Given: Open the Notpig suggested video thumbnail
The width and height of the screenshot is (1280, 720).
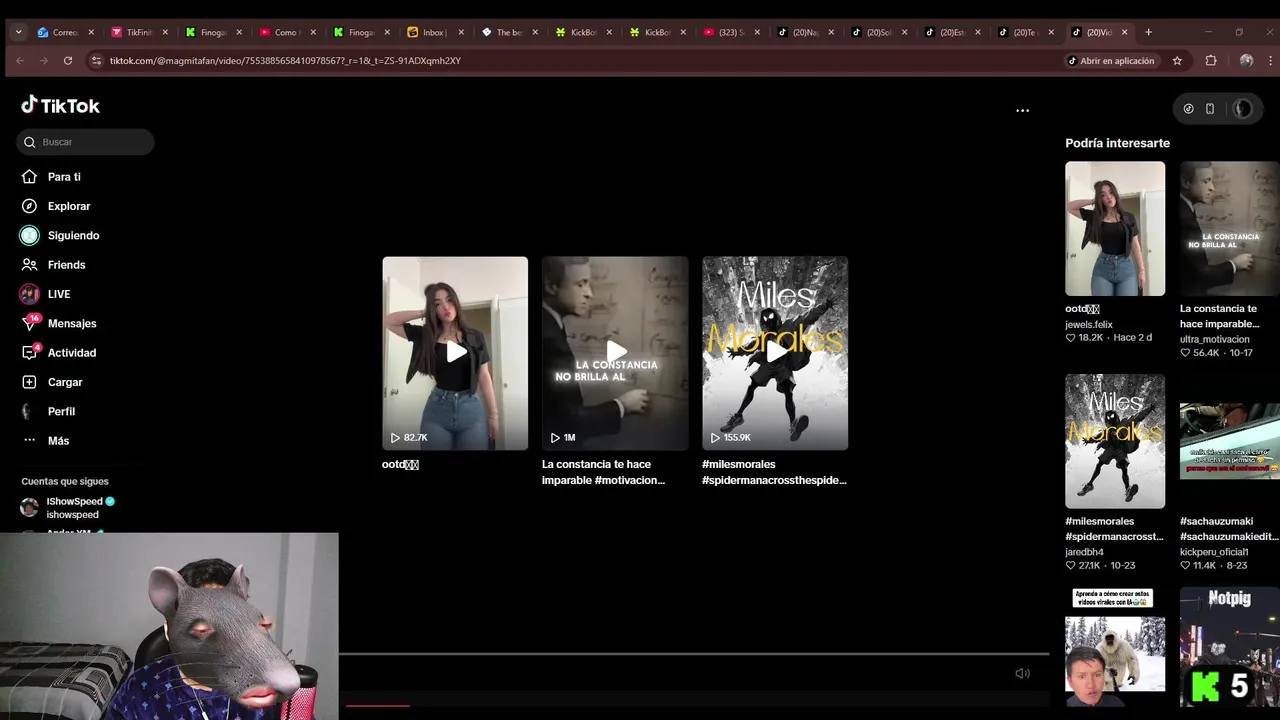Looking at the screenshot, I should pos(1230,647).
